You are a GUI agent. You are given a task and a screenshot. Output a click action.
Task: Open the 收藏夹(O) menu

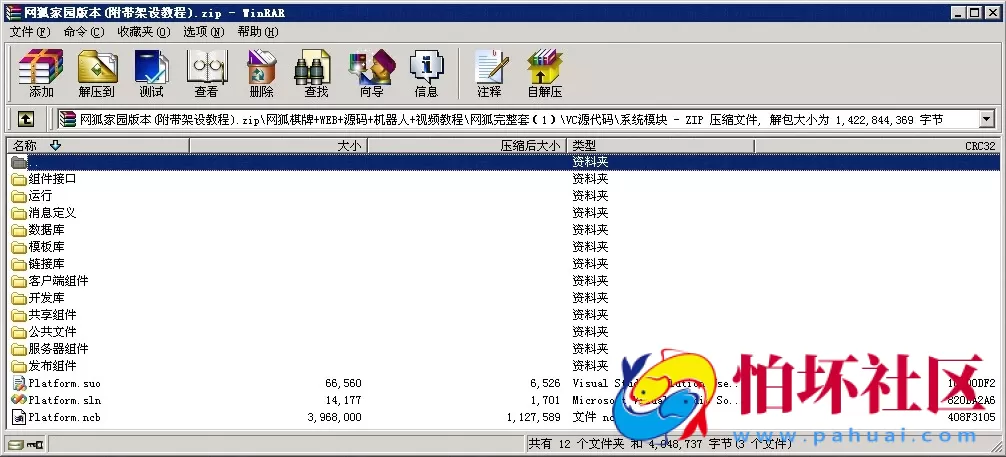pyautogui.click(x=144, y=32)
